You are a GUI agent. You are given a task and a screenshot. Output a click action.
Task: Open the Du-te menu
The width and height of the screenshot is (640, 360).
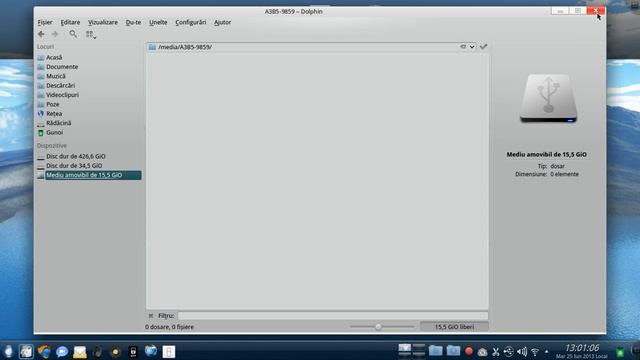click(133, 22)
